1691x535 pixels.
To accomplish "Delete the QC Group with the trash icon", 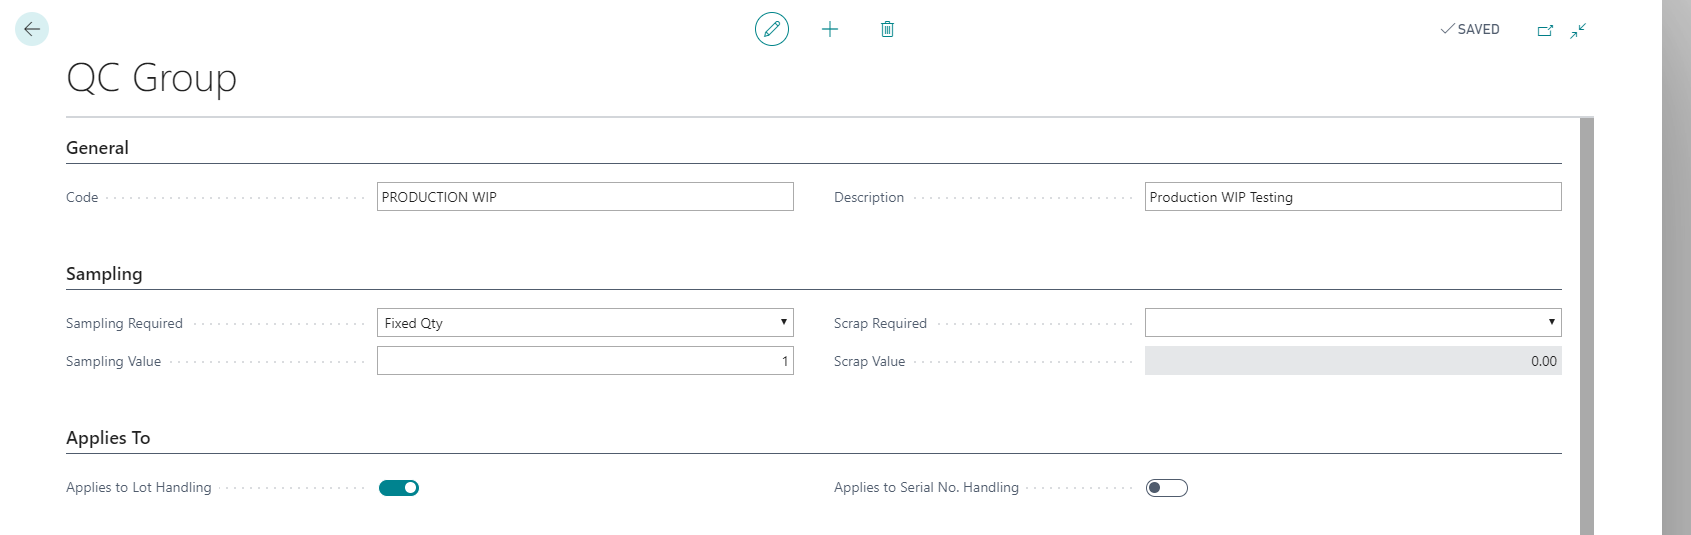I will click(x=887, y=29).
